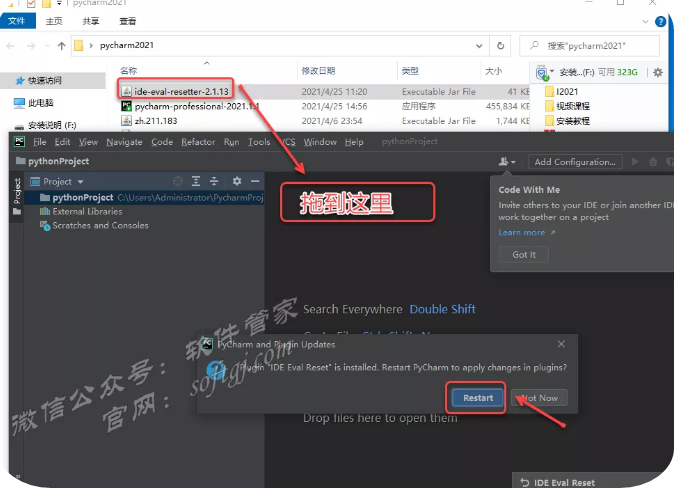
Task: Click the pycharm2021 address bar path
Action: pos(127,45)
